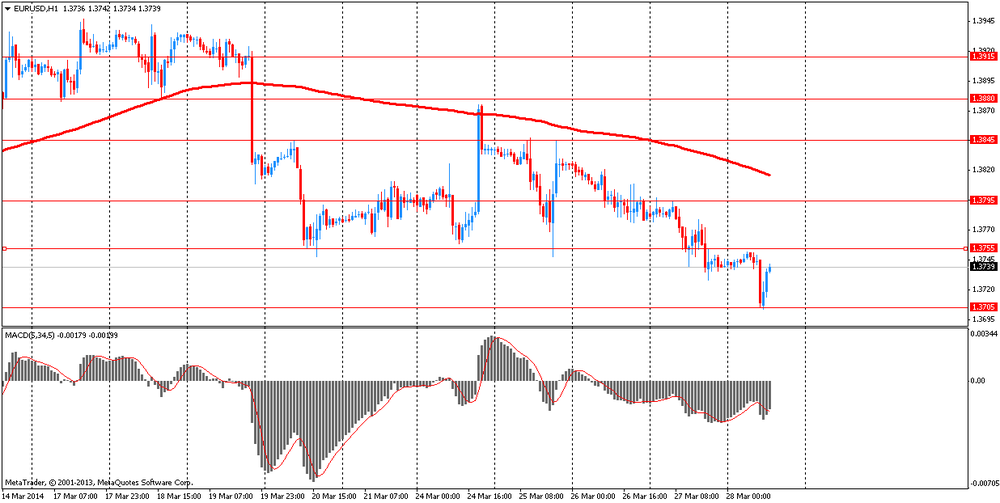Select the red 1.3880 level label
The image size is (1000, 503).
click(982, 99)
